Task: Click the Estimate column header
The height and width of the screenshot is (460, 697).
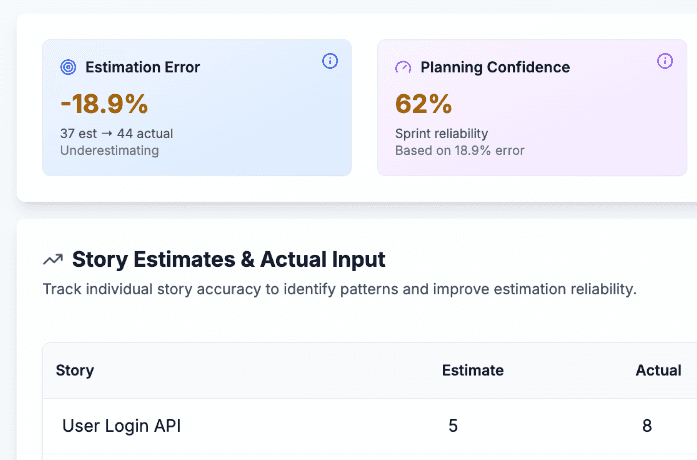Action: coord(473,371)
